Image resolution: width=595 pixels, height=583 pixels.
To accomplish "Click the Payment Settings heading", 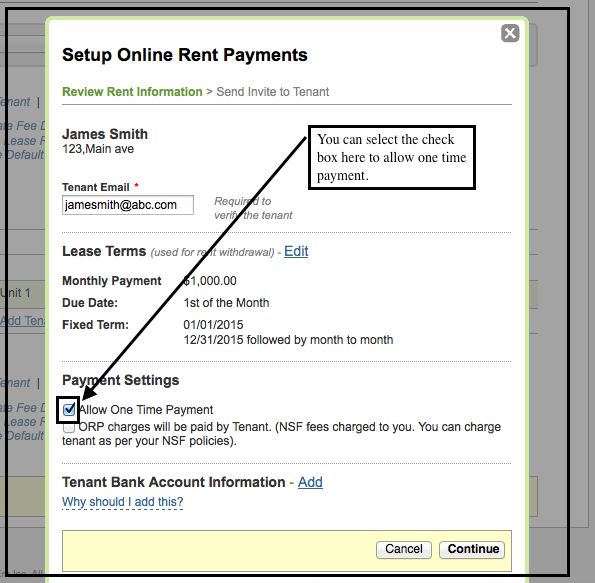I will (x=121, y=380).
